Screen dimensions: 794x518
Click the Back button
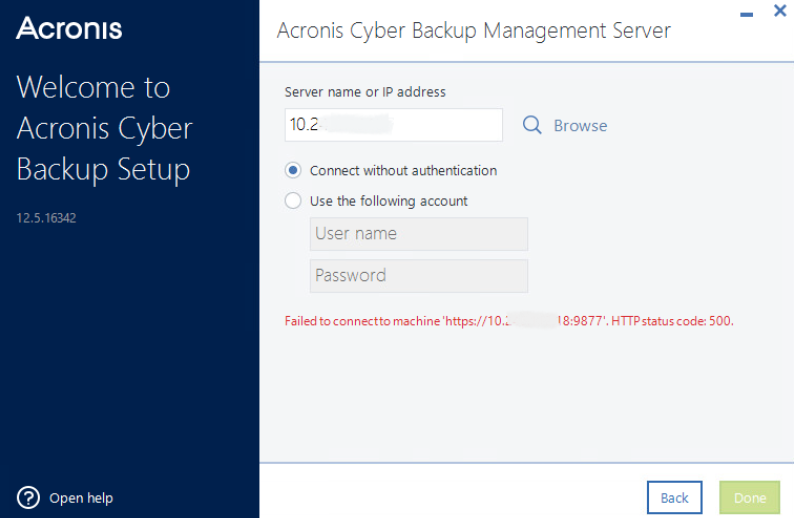[x=674, y=497]
